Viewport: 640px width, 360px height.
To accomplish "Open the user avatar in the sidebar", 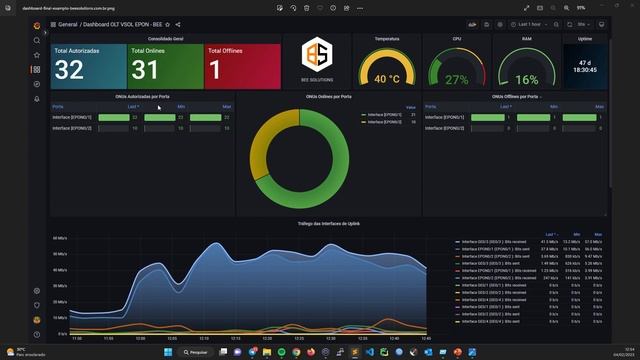I will (37, 320).
